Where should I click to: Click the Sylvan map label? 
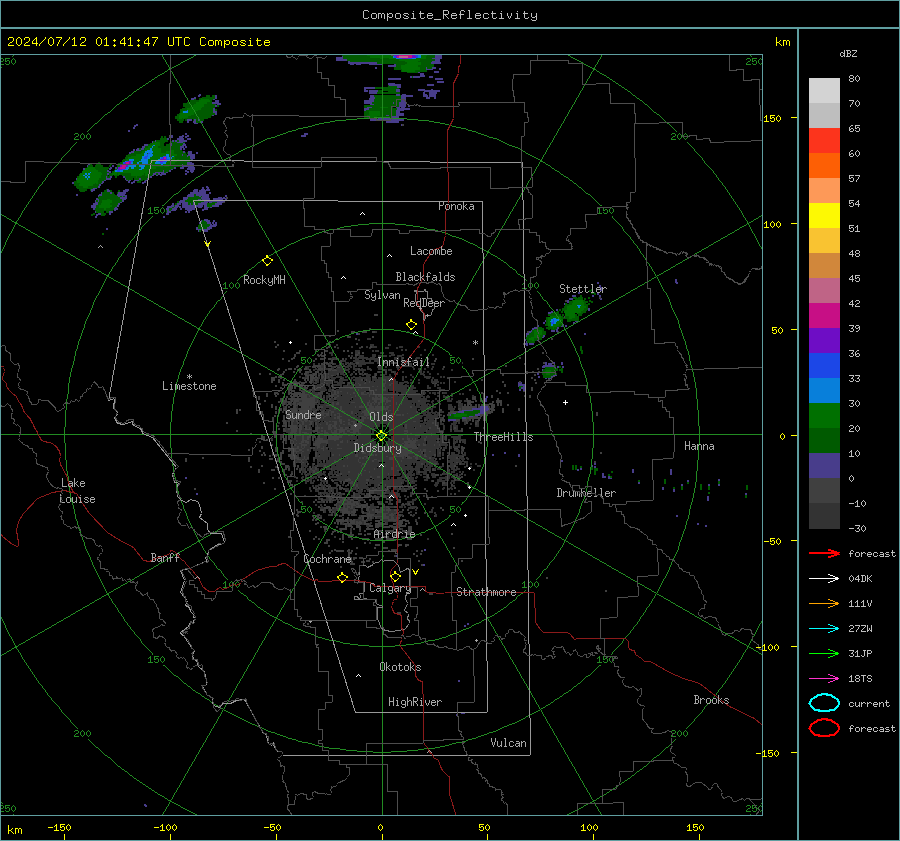tap(382, 295)
